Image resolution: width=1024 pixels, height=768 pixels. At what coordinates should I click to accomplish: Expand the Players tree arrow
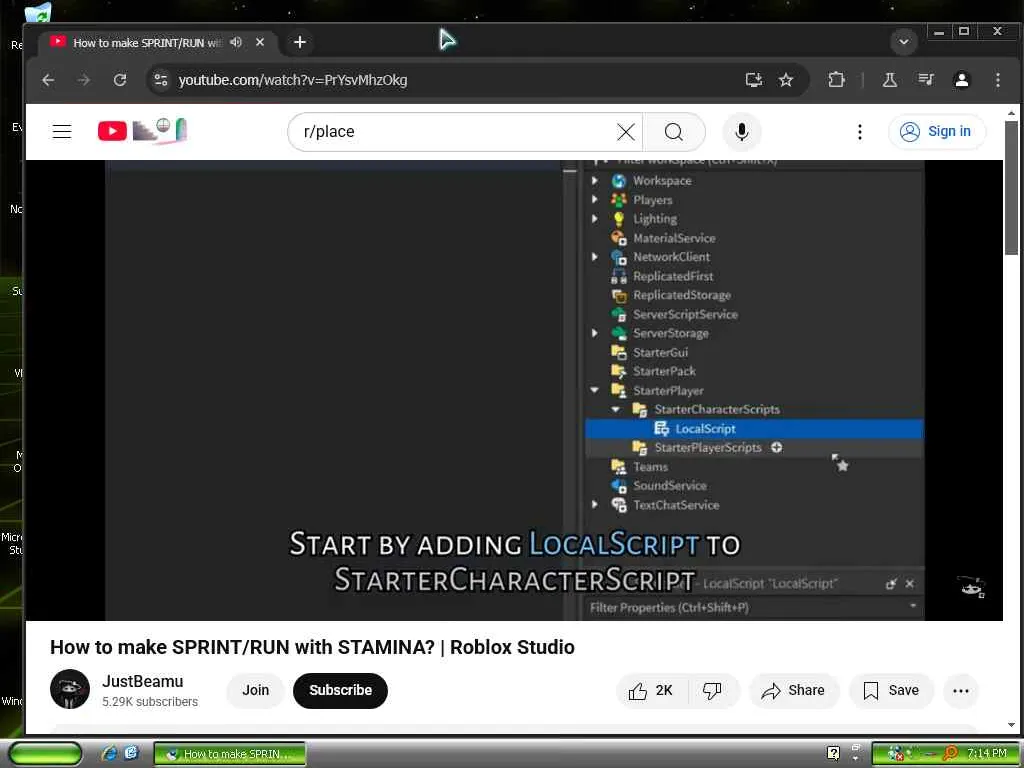[x=595, y=200]
